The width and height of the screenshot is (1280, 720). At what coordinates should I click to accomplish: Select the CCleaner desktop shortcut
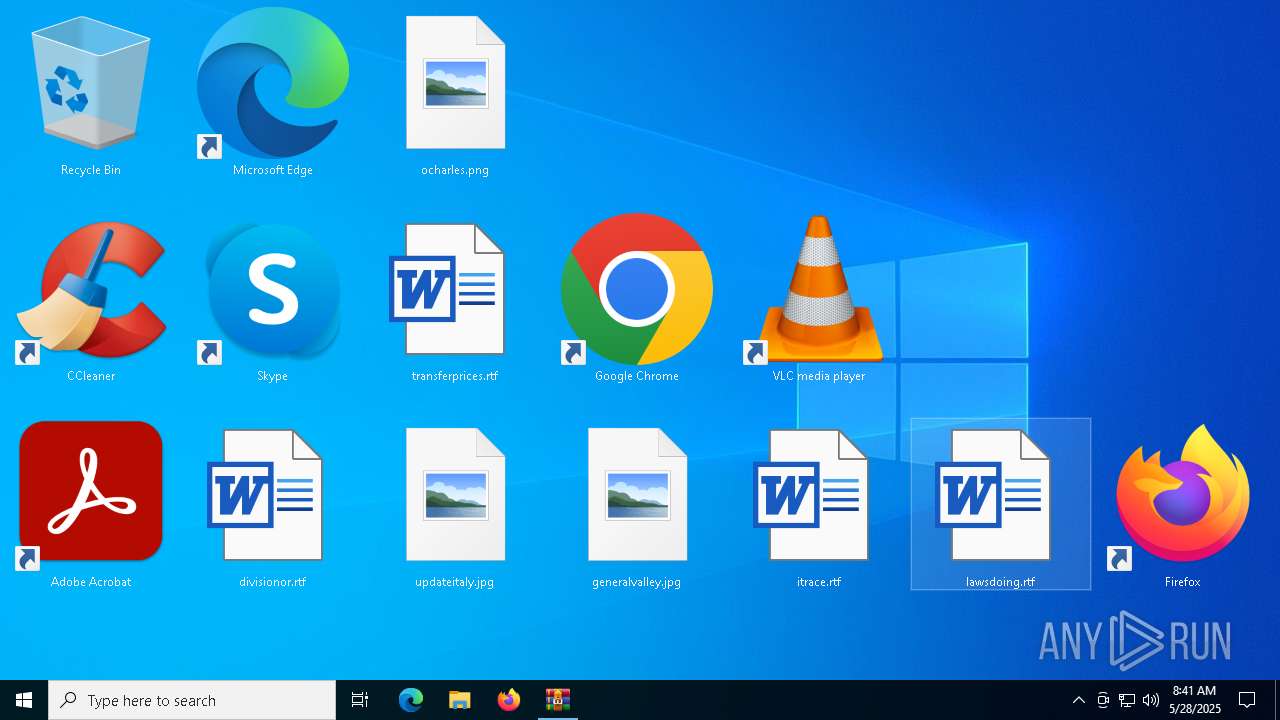tap(91, 300)
